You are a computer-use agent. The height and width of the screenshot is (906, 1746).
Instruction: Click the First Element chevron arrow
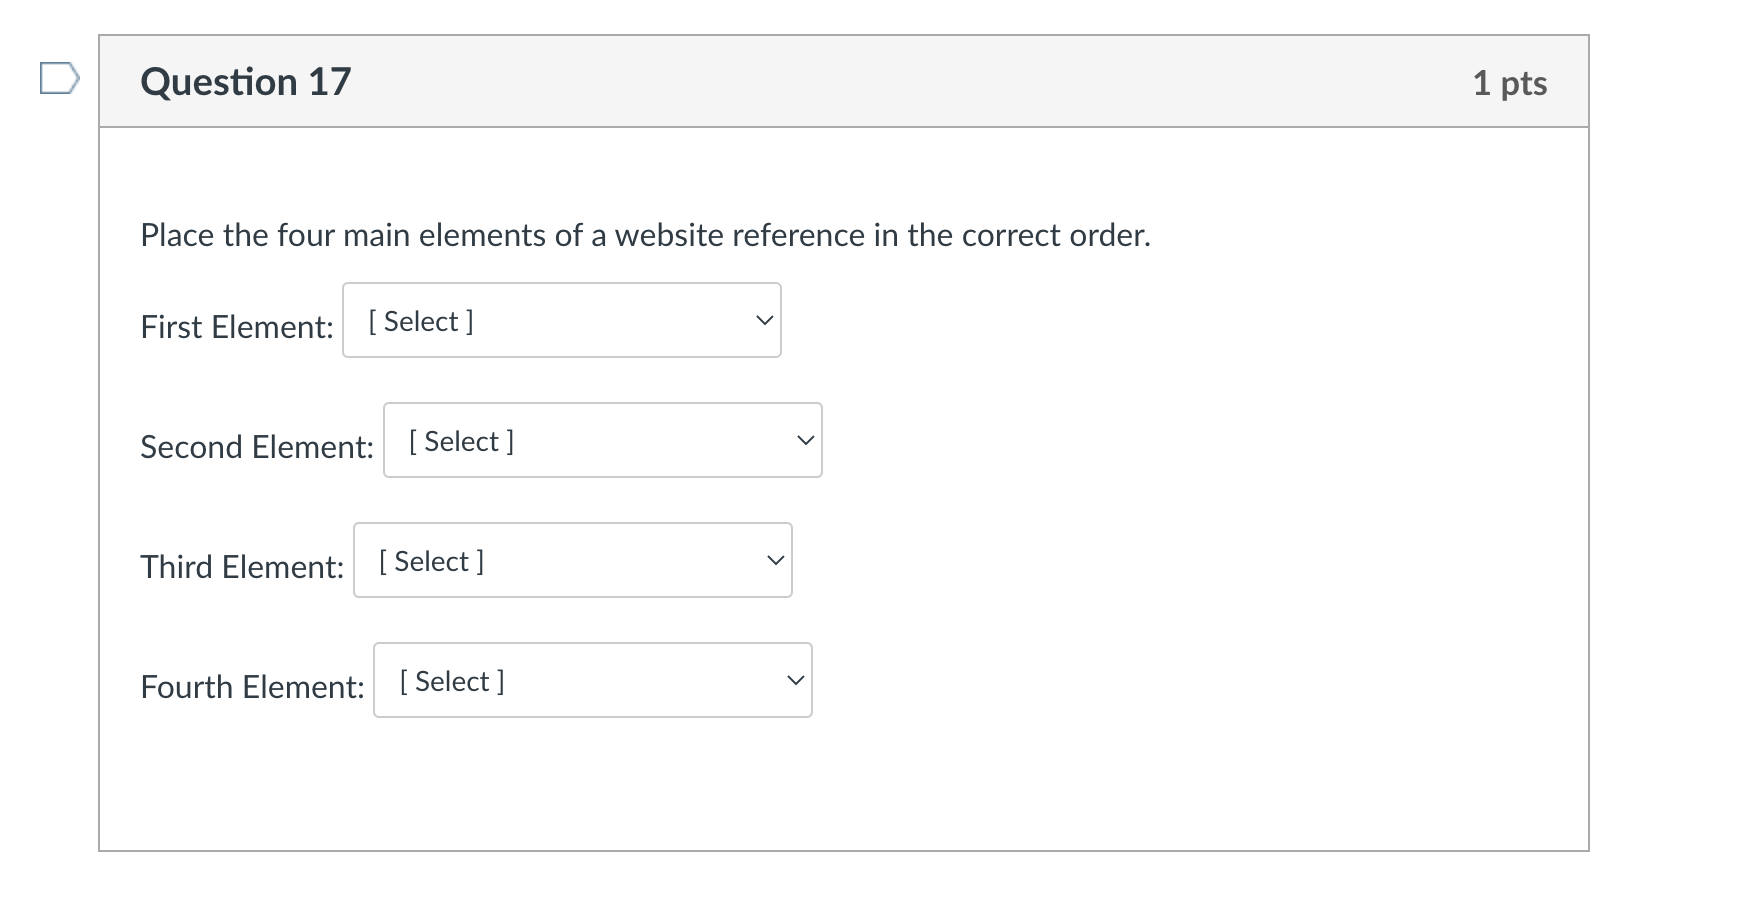pyautogui.click(x=764, y=321)
